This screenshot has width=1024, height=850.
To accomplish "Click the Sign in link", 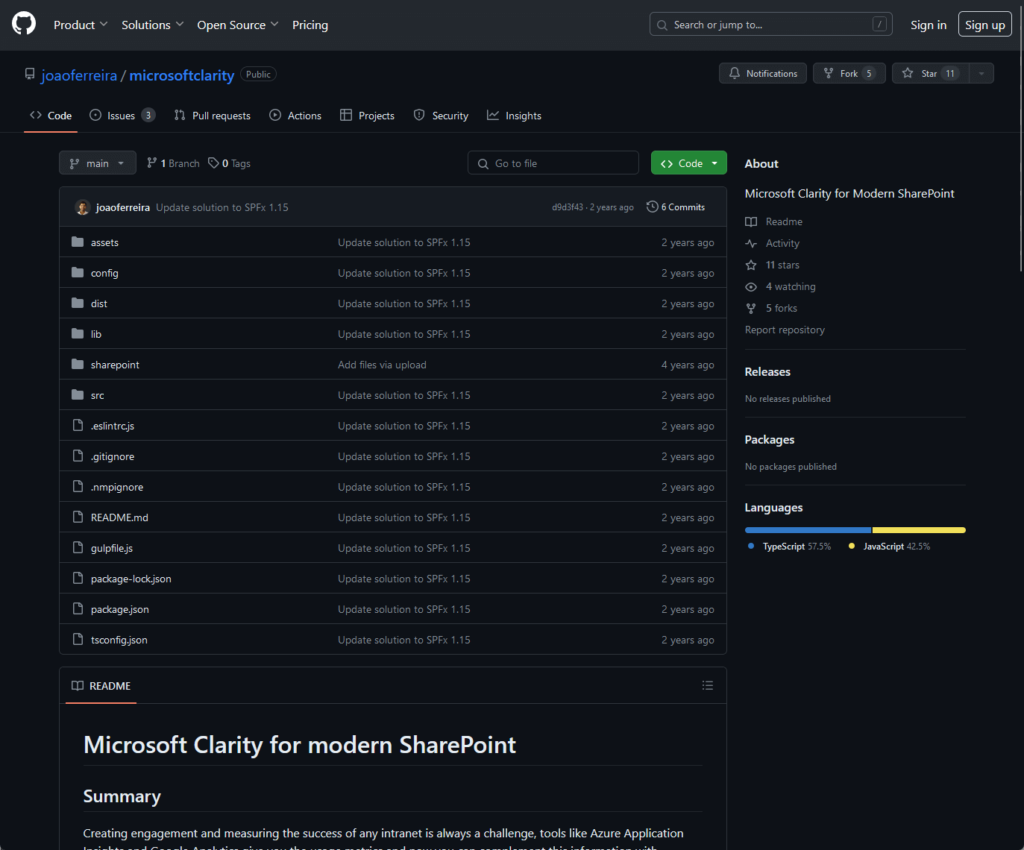I will tap(928, 25).
